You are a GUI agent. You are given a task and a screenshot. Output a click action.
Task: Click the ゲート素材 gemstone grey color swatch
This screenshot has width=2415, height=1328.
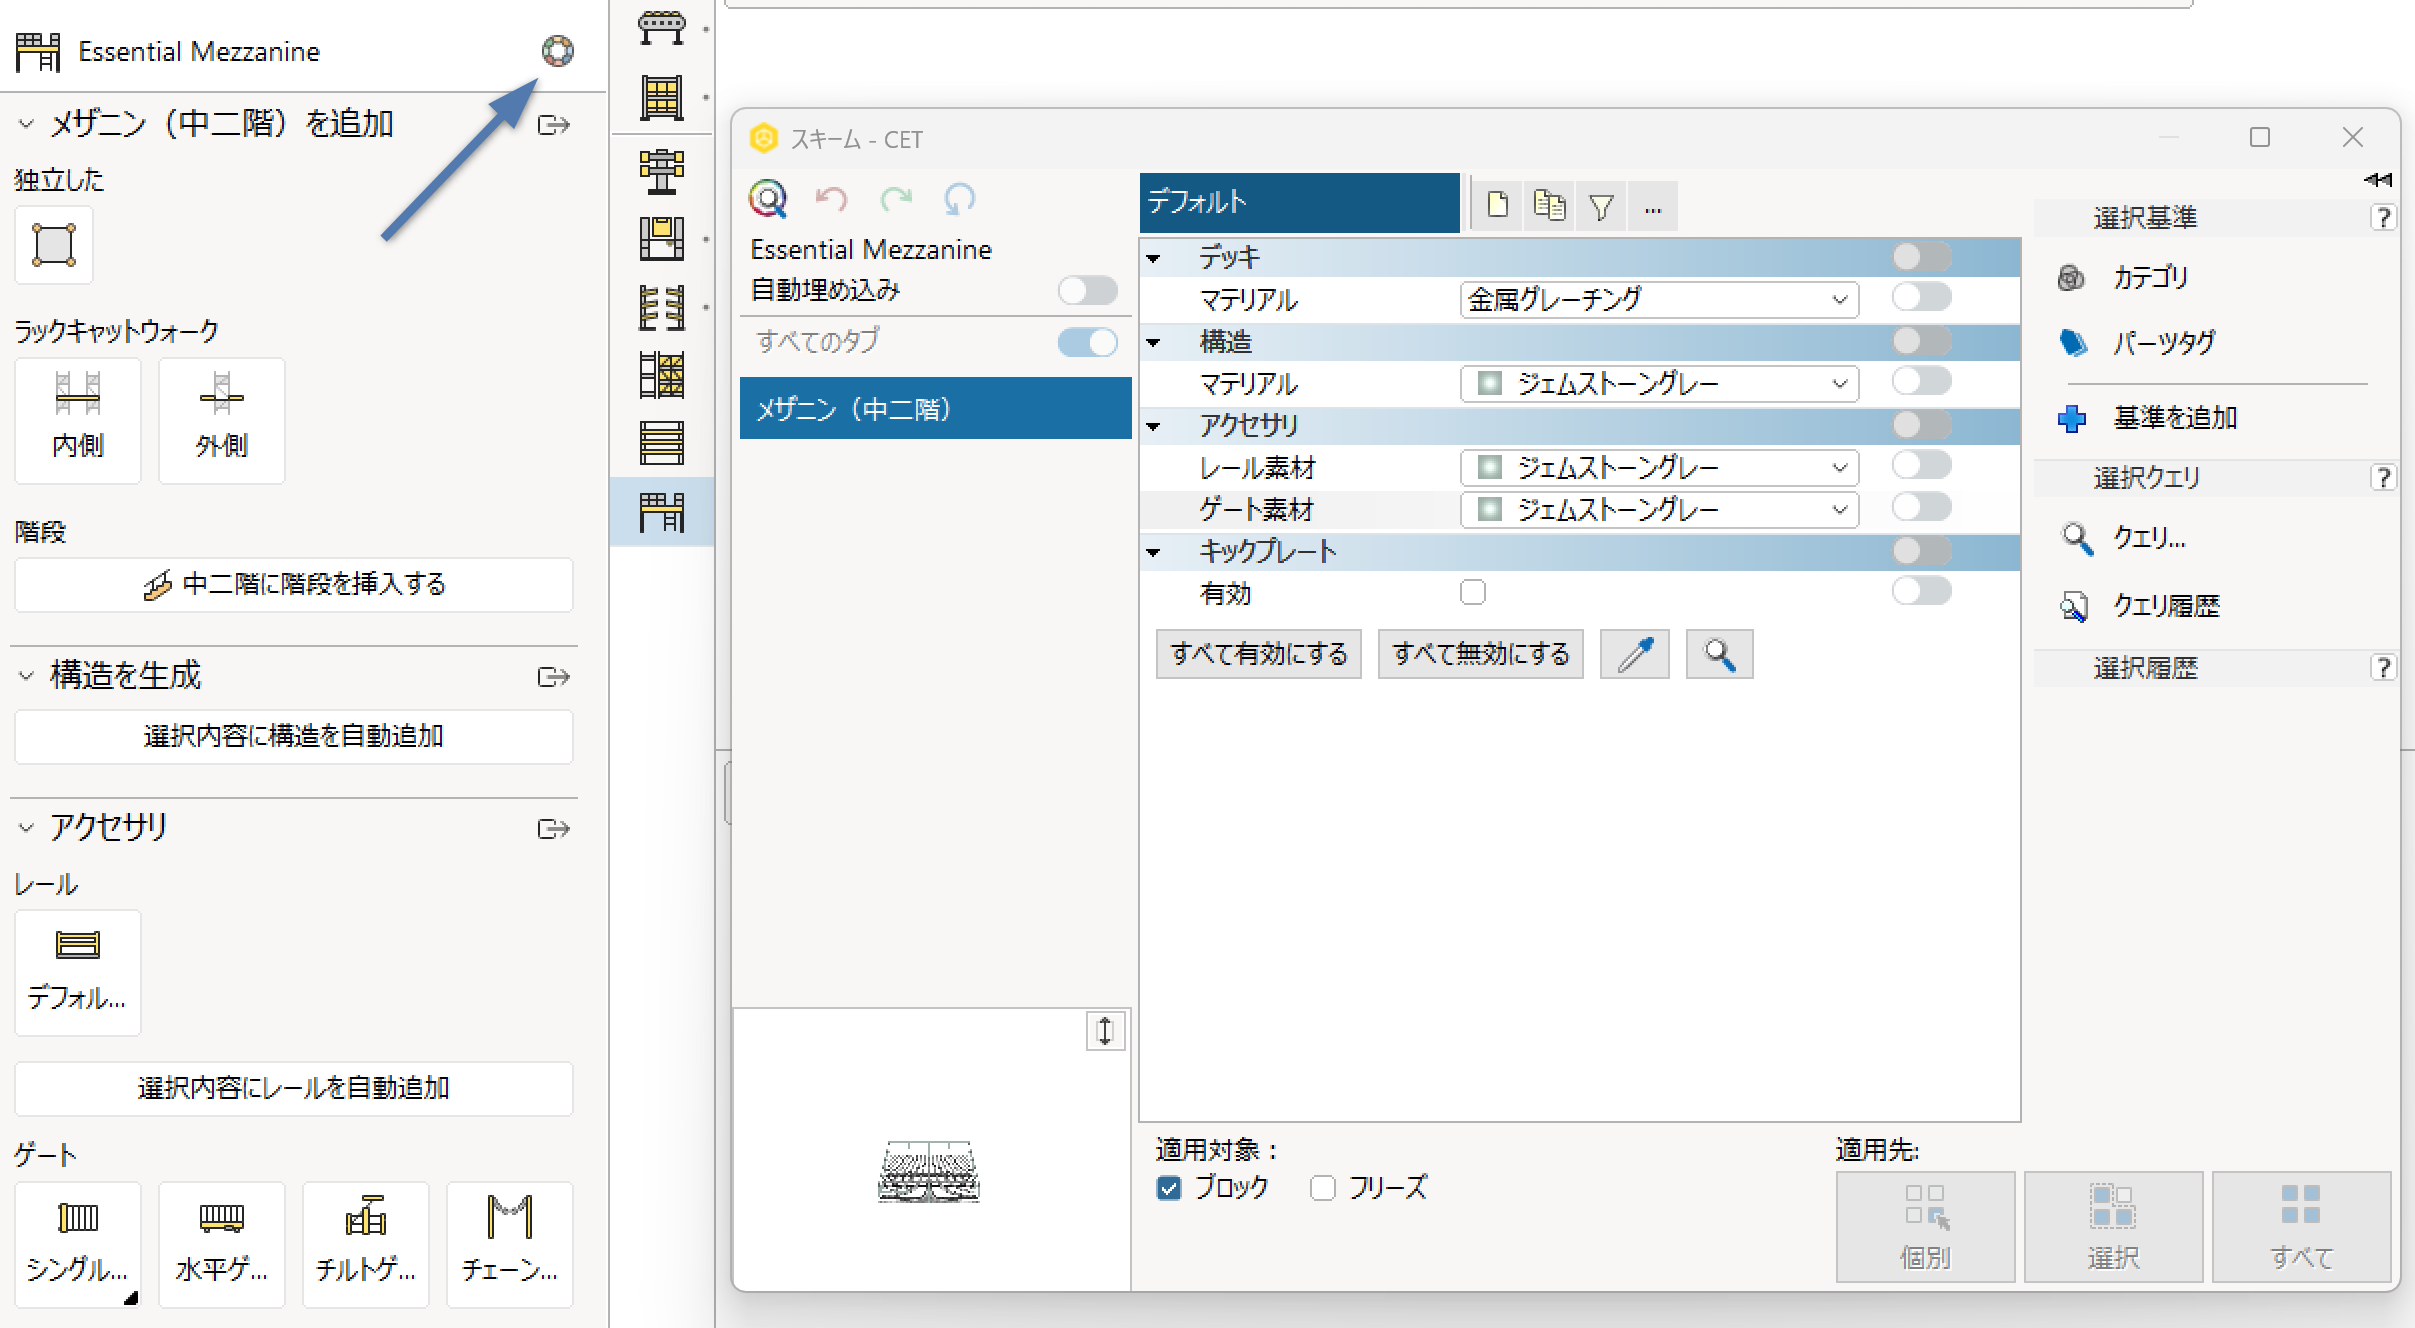pyautogui.click(x=1489, y=510)
